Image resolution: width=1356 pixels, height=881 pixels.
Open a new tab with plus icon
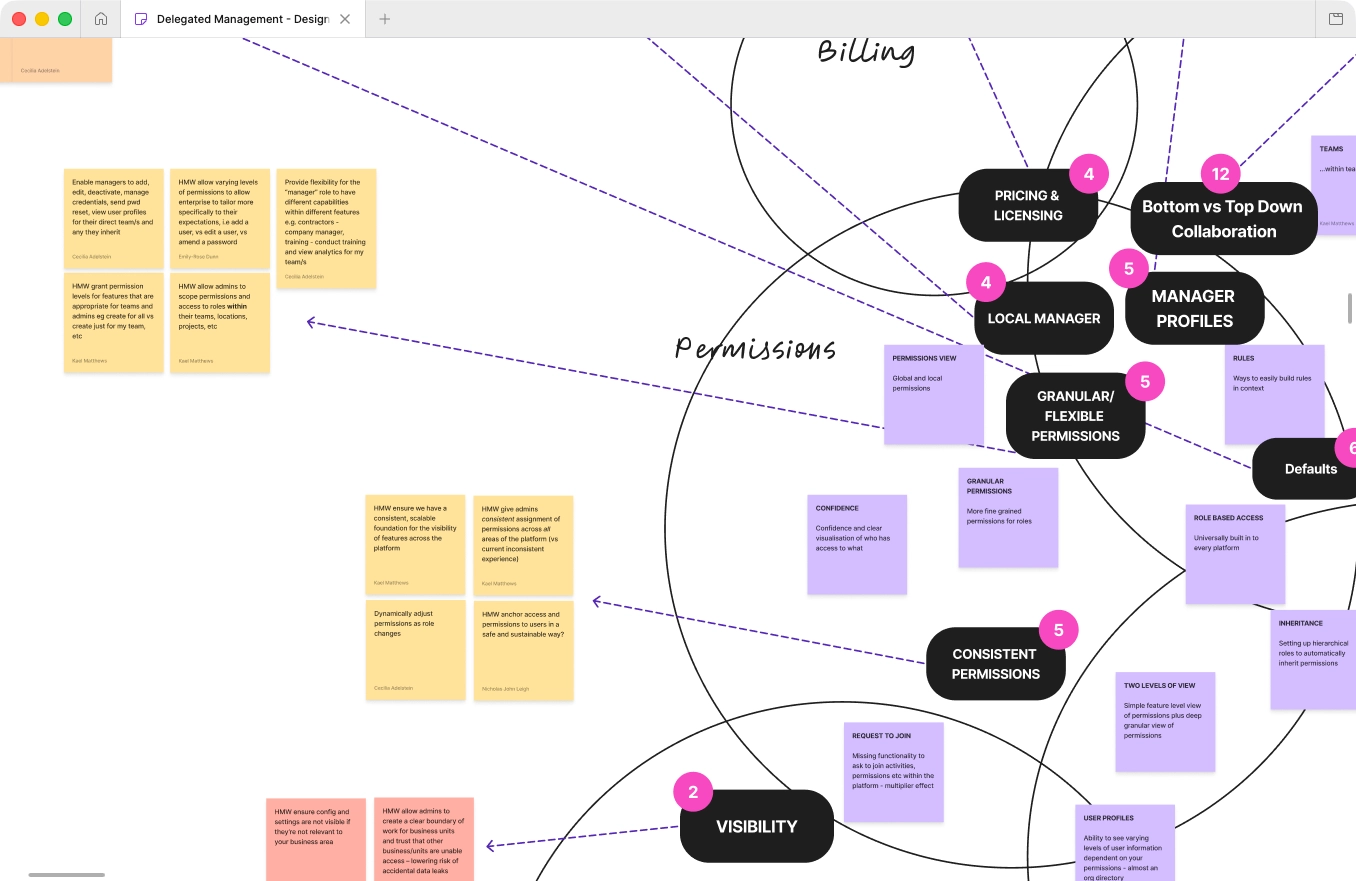[385, 19]
